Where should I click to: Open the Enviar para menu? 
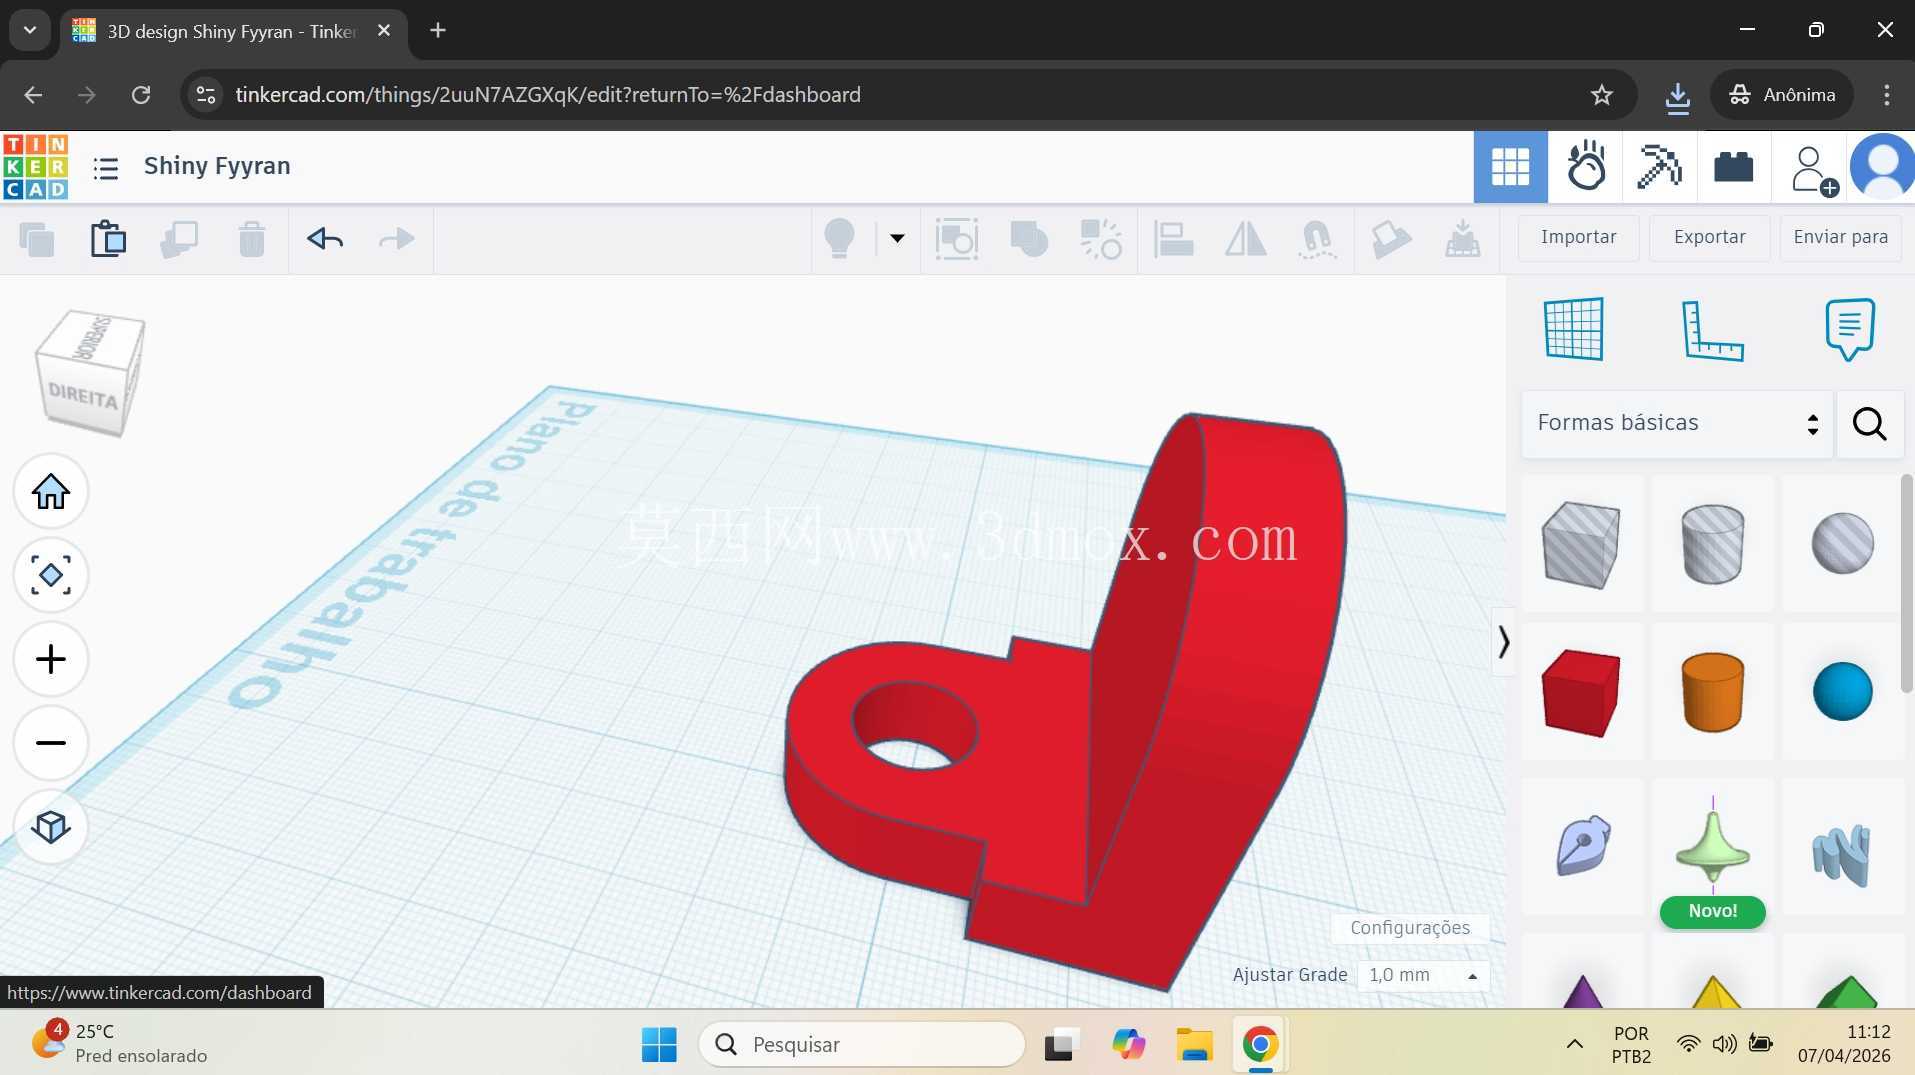click(1841, 238)
